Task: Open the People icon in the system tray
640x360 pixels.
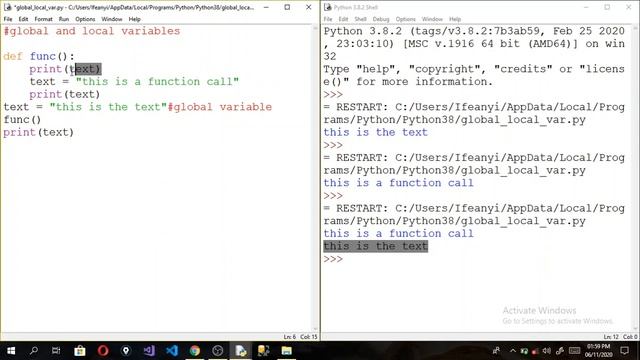Action: pyautogui.click(x=496, y=351)
